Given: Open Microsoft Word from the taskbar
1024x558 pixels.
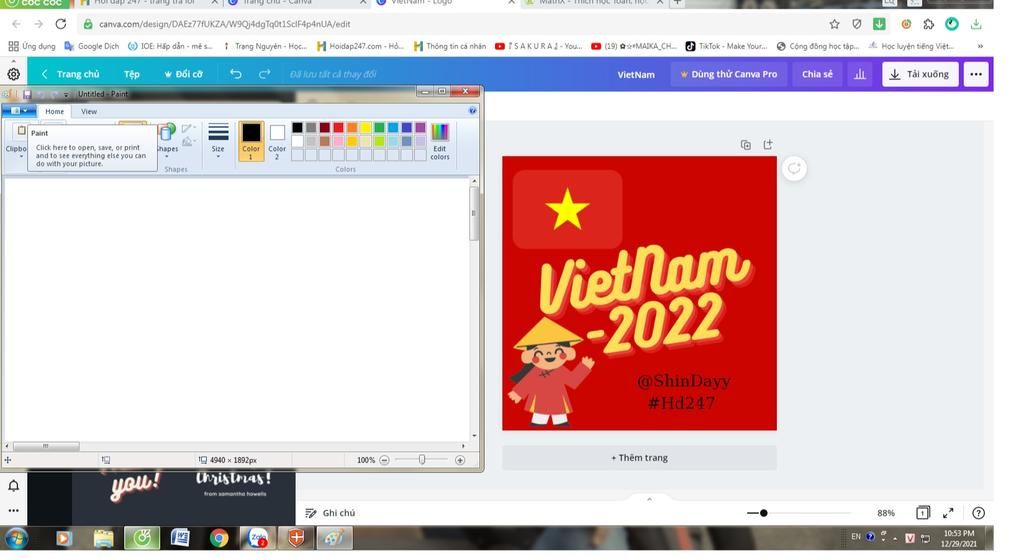Looking at the screenshot, I should coord(180,538).
